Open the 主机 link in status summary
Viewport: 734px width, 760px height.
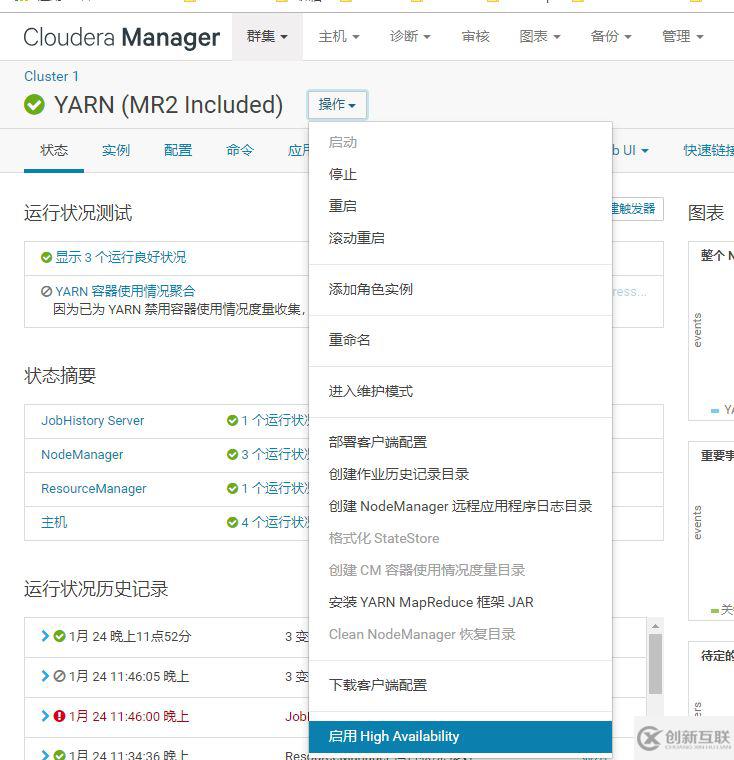pos(54,522)
